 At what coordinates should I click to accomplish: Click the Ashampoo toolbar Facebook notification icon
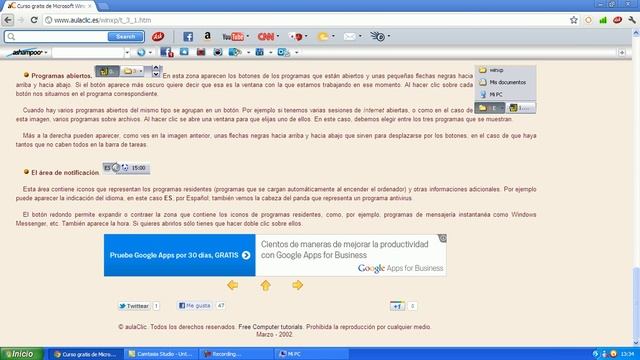click(167, 52)
